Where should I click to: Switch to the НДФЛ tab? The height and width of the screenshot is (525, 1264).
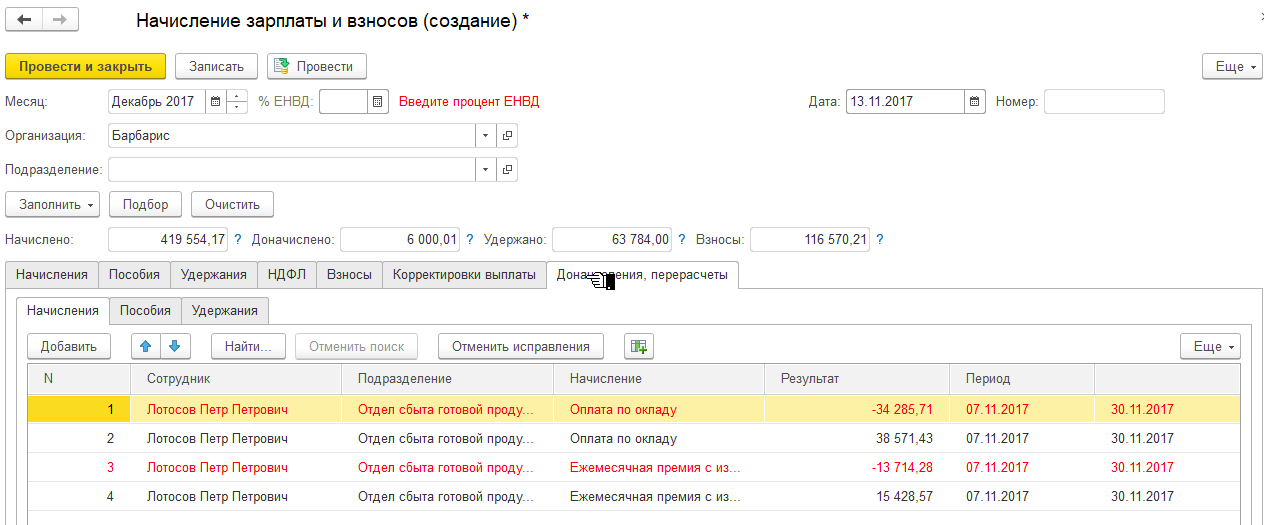coord(287,274)
